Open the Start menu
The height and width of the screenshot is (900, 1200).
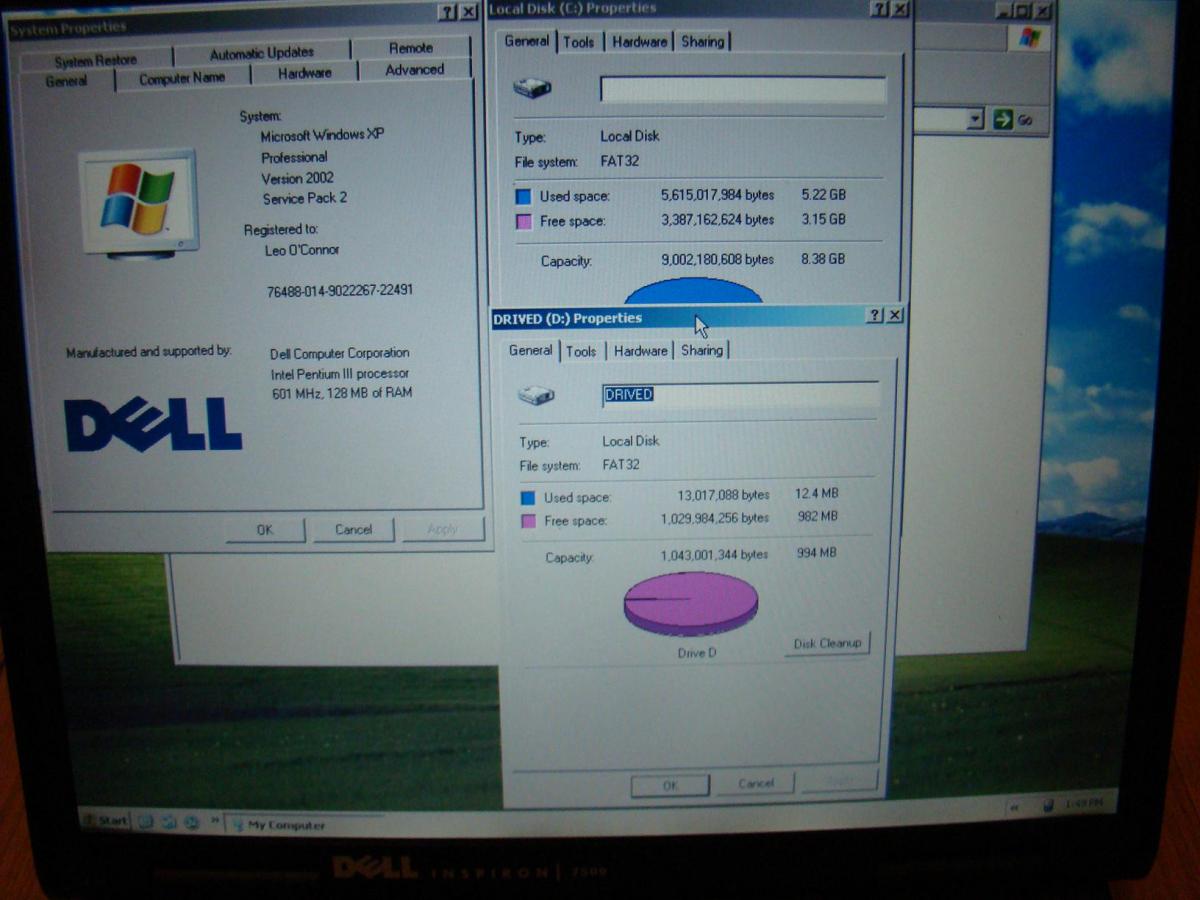click(106, 821)
